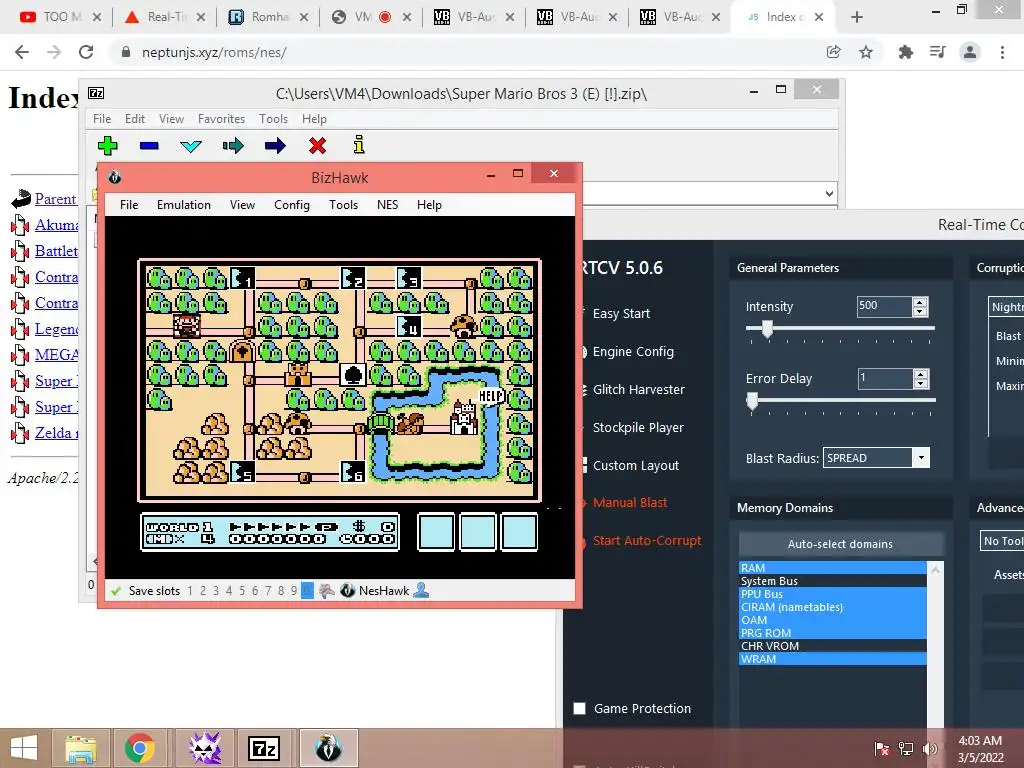
Task: Open the Nightmare corruption engine dropdown
Action: (1006, 307)
